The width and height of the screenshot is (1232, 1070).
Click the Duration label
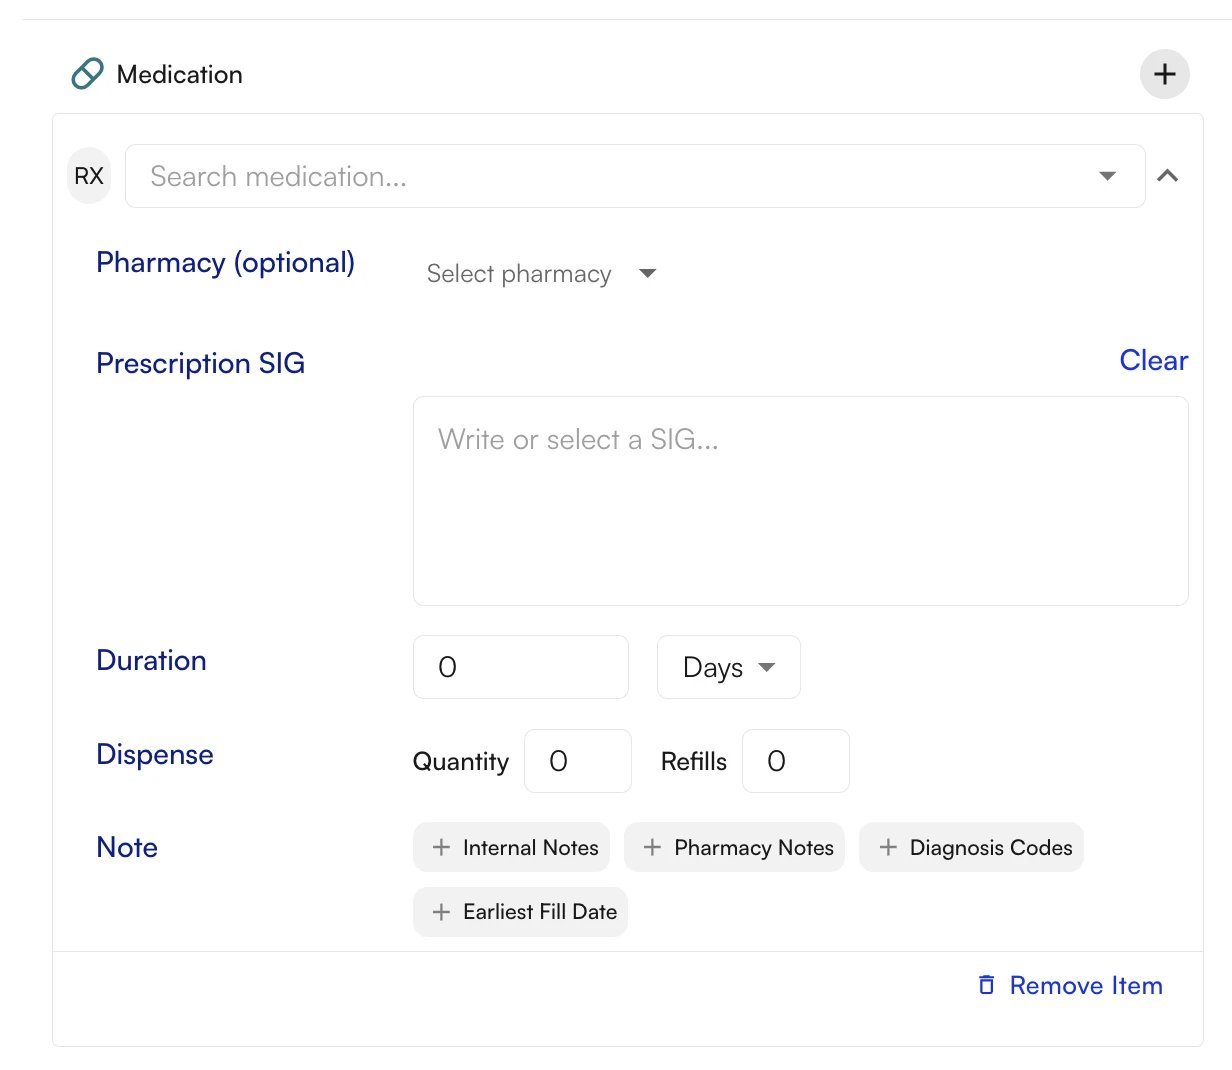[x=152, y=661]
